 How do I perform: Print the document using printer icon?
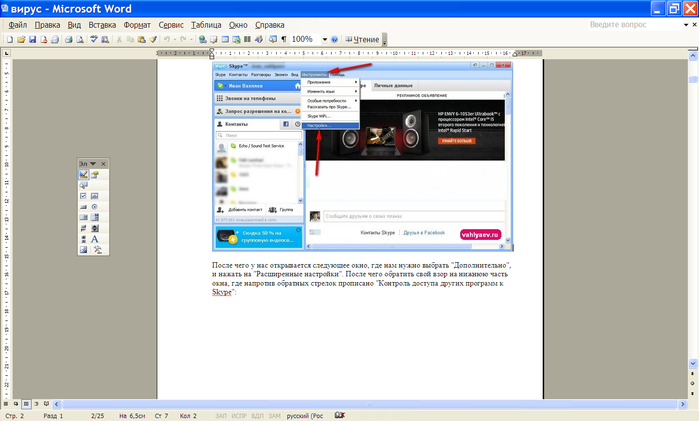point(69,40)
